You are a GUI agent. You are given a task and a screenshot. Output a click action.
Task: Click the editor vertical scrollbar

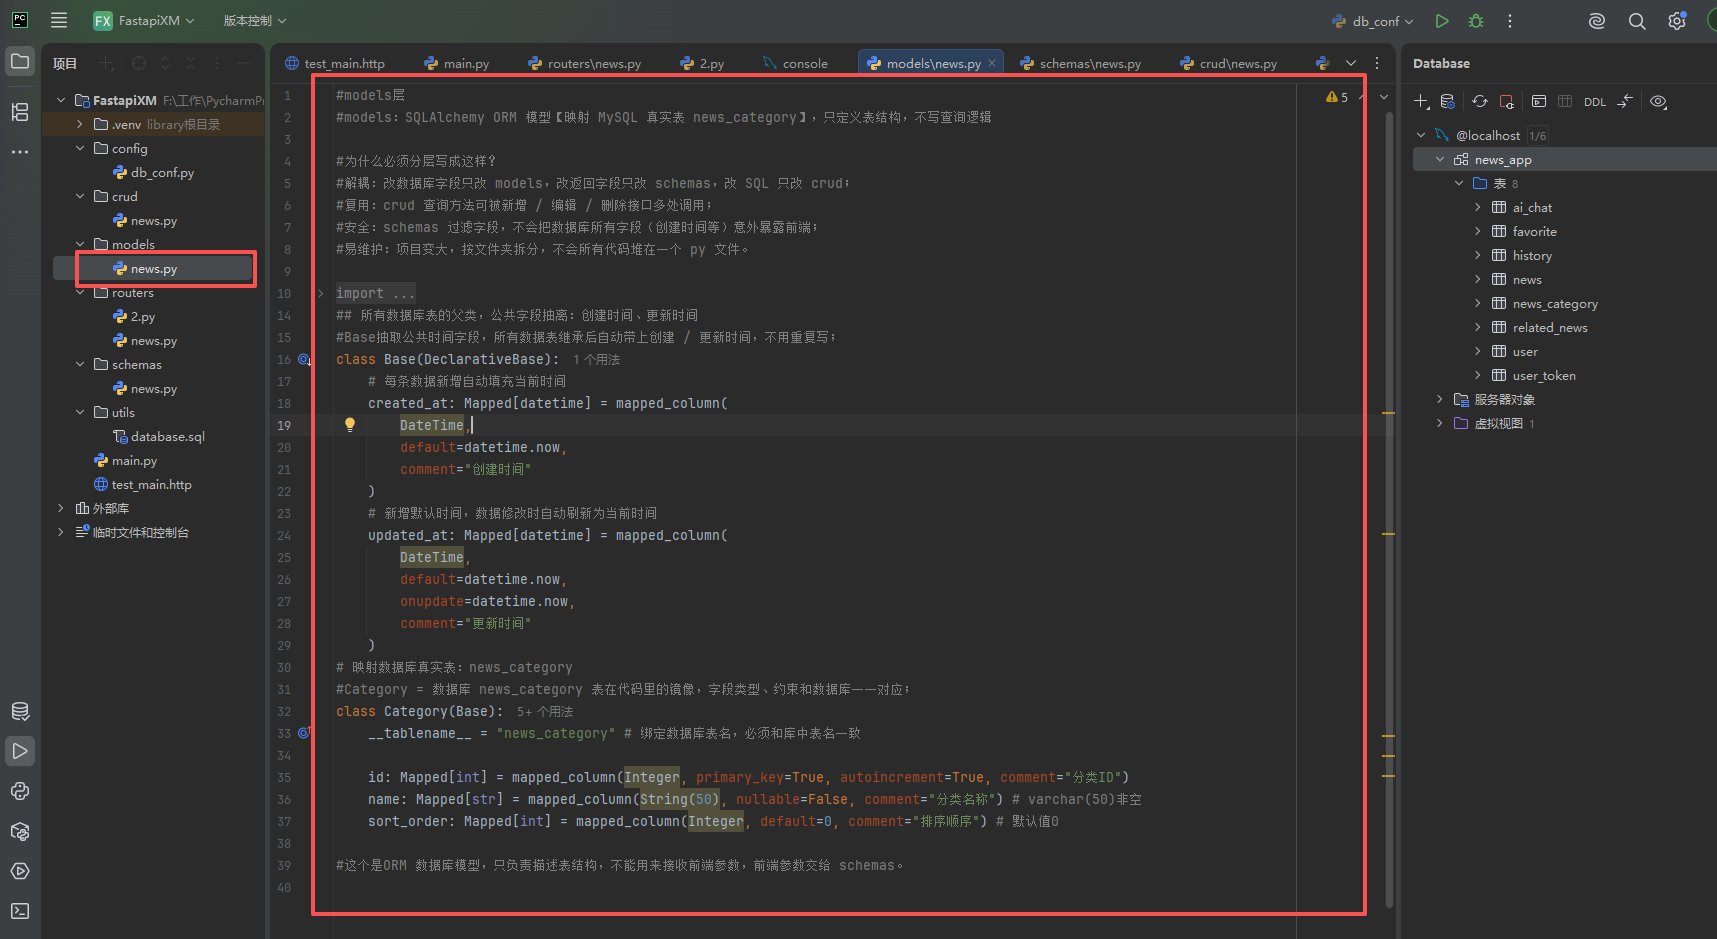pos(1389,510)
